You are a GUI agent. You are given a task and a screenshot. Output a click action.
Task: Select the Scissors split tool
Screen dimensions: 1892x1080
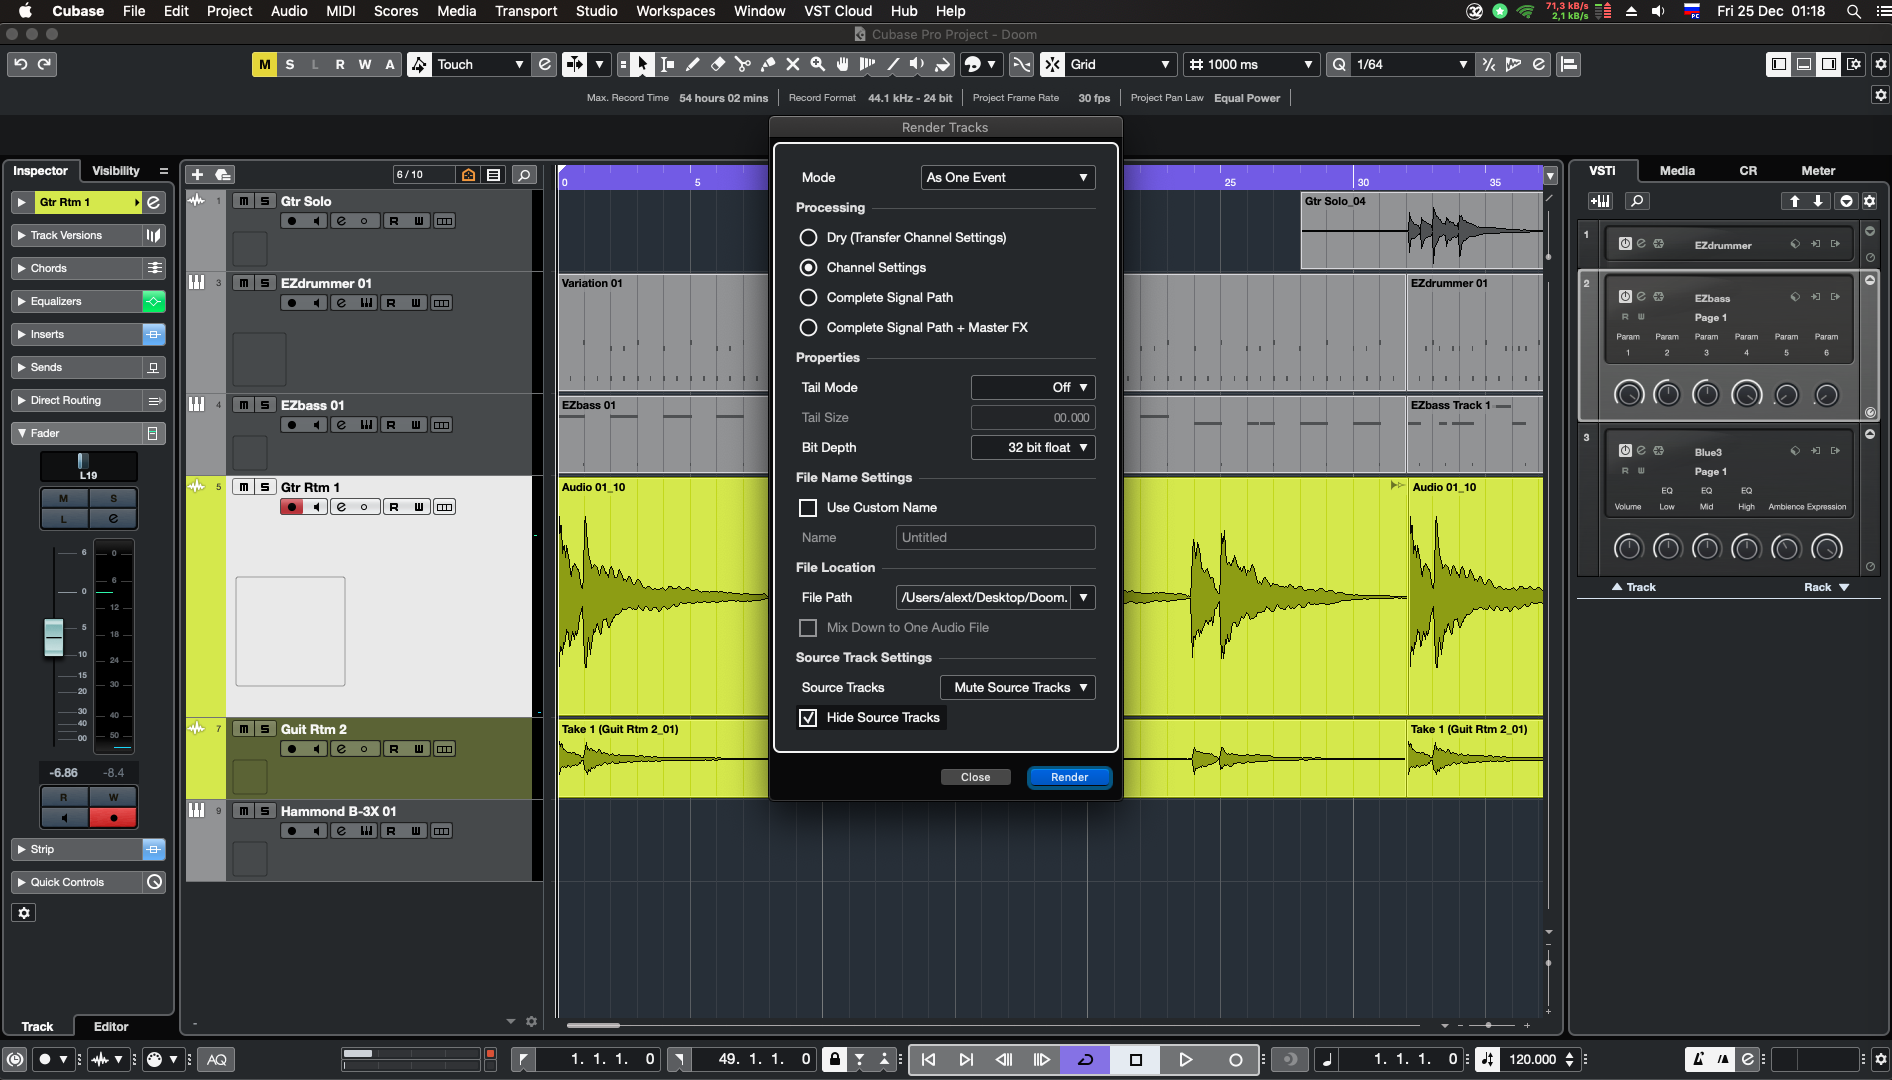tap(742, 65)
